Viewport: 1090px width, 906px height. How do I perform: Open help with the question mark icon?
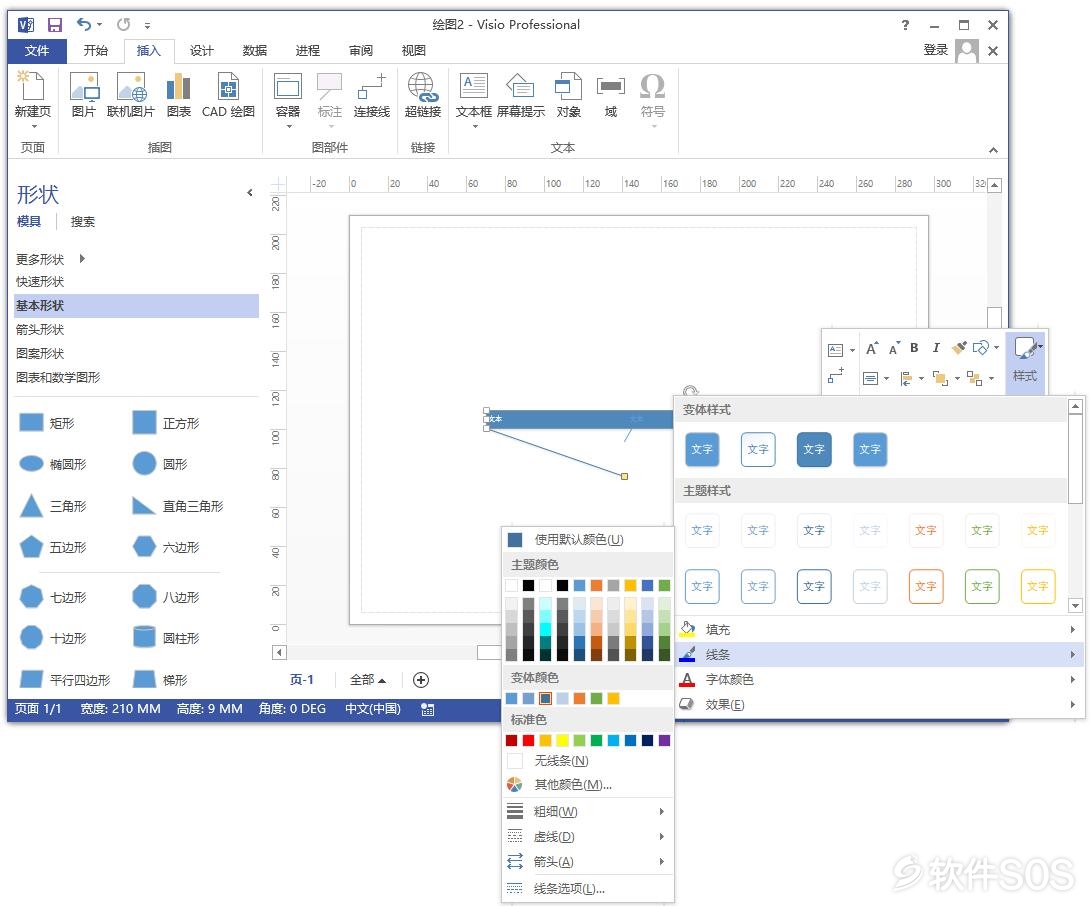coord(905,25)
